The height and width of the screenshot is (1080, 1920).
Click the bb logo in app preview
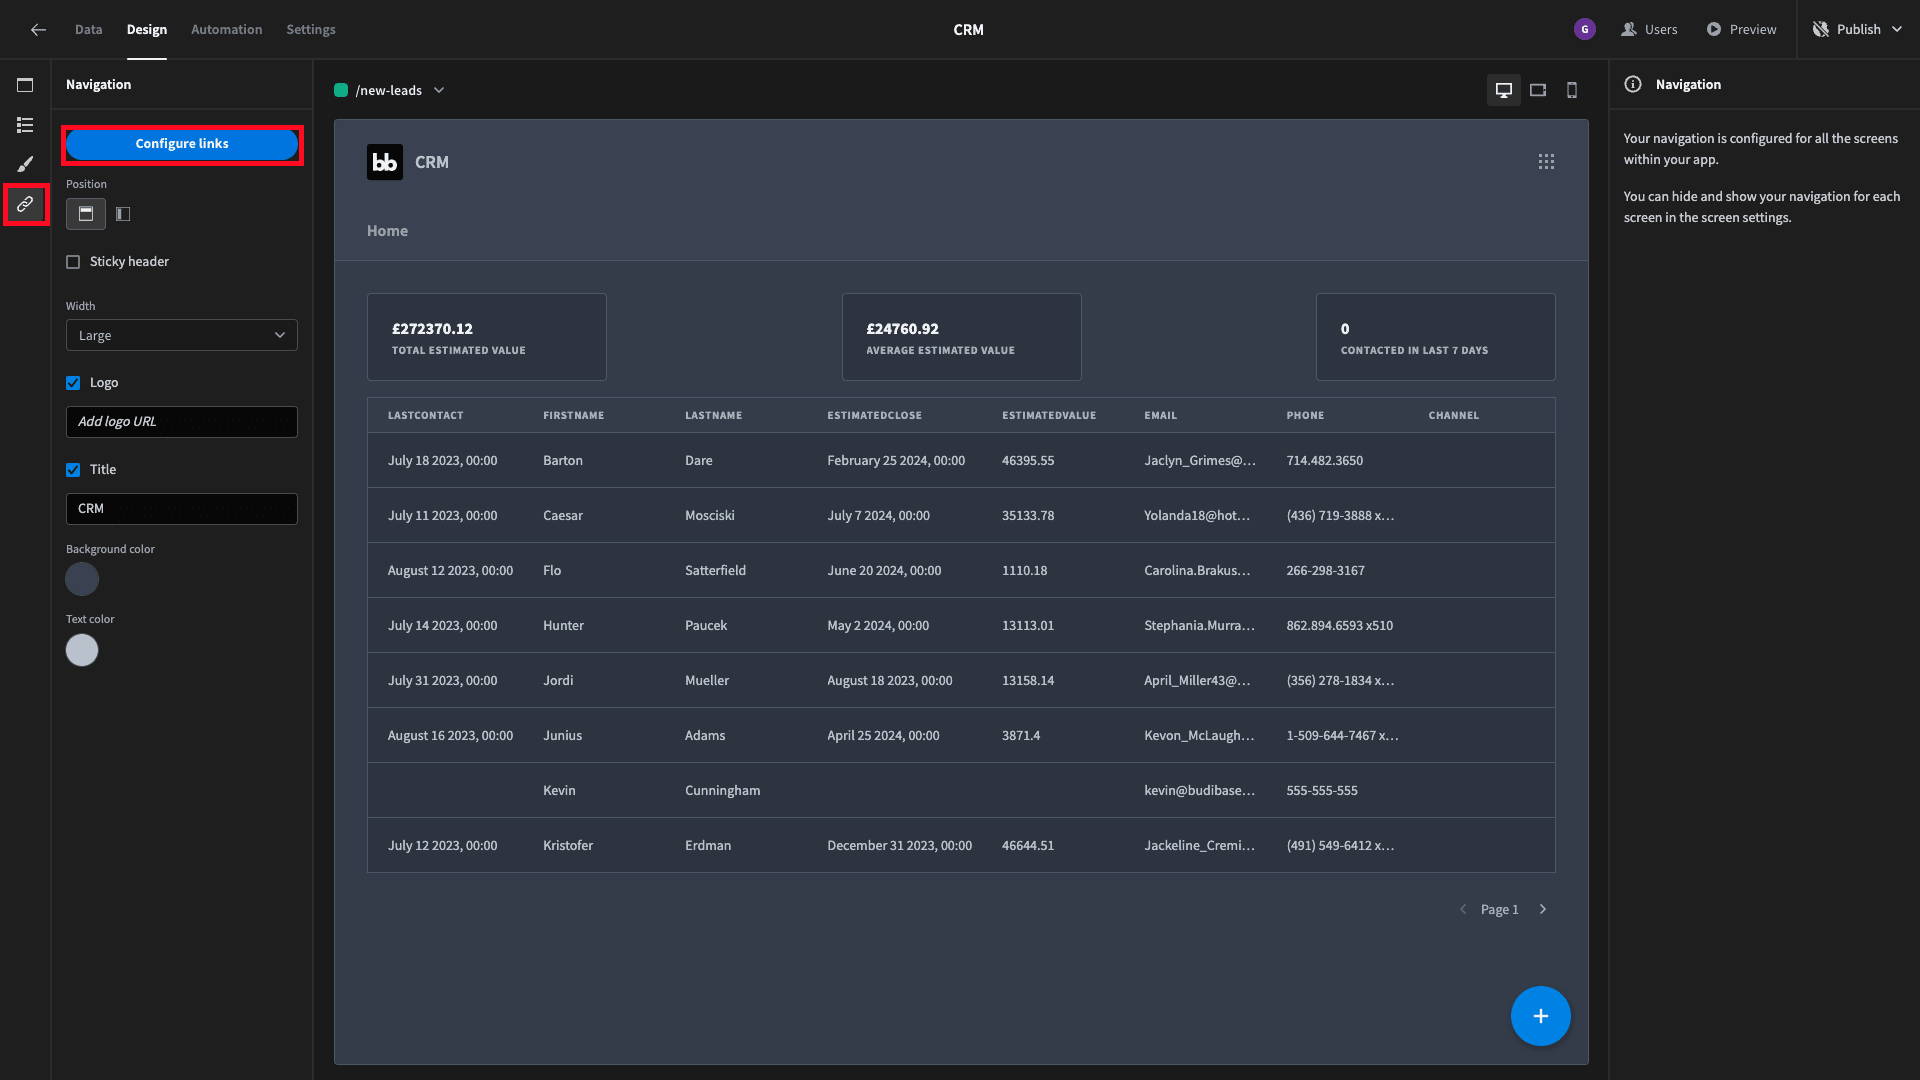[385, 162]
